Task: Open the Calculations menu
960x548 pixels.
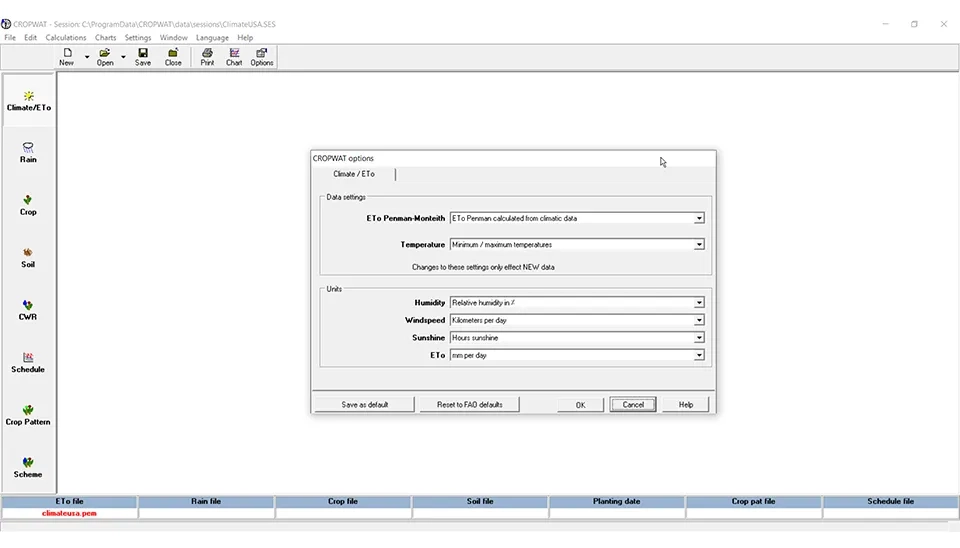Action: 66,38
